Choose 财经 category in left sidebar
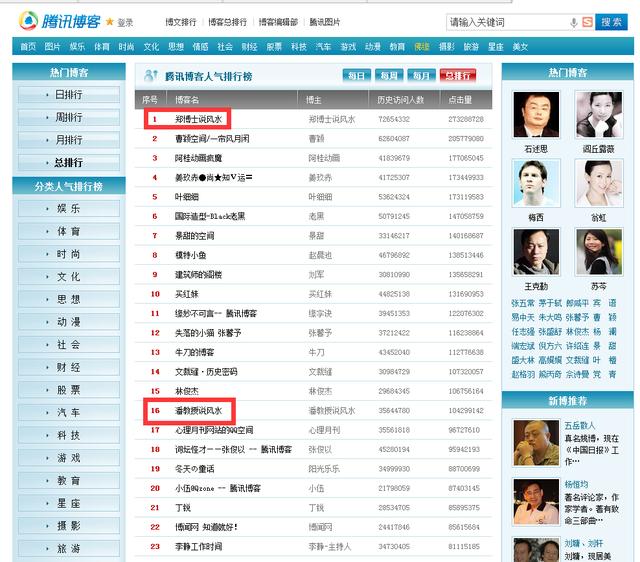Image resolution: width=640 pixels, height=562 pixels. (x=69, y=367)
